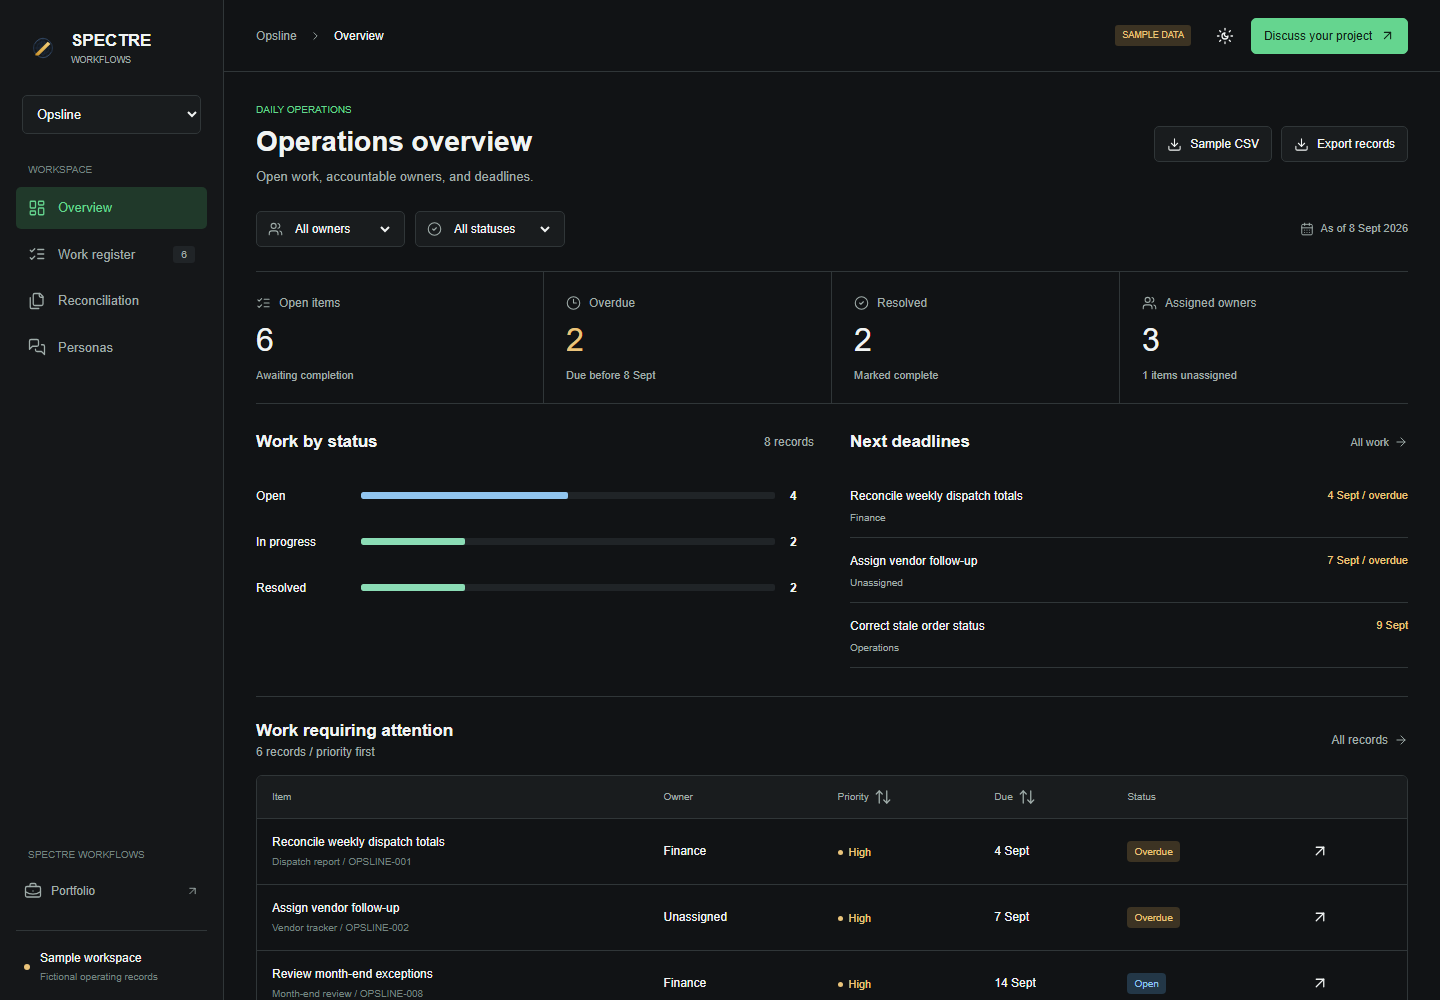The height and width of the screenshot is (1000, 1440).
Task: Click the Open status badge in table
Action: point(1146,984)
